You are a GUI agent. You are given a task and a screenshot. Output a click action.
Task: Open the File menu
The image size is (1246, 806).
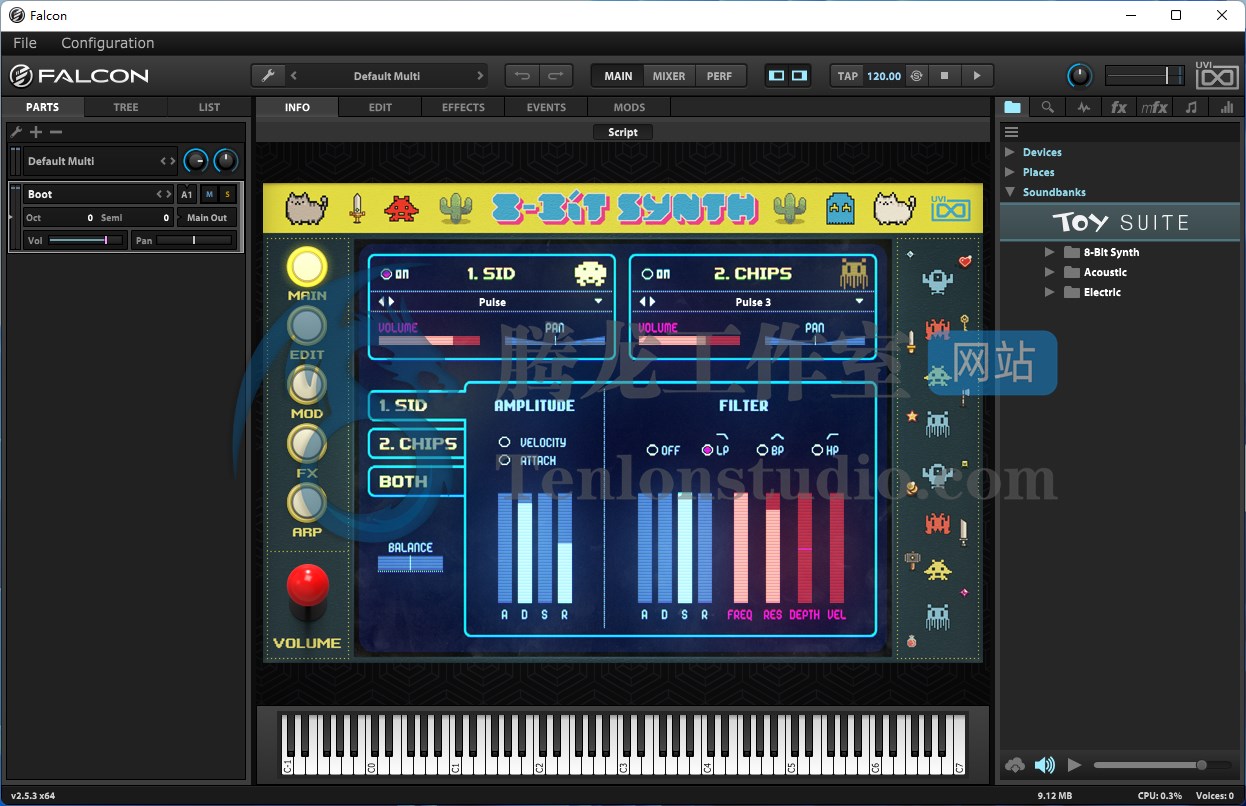[25, 43]
